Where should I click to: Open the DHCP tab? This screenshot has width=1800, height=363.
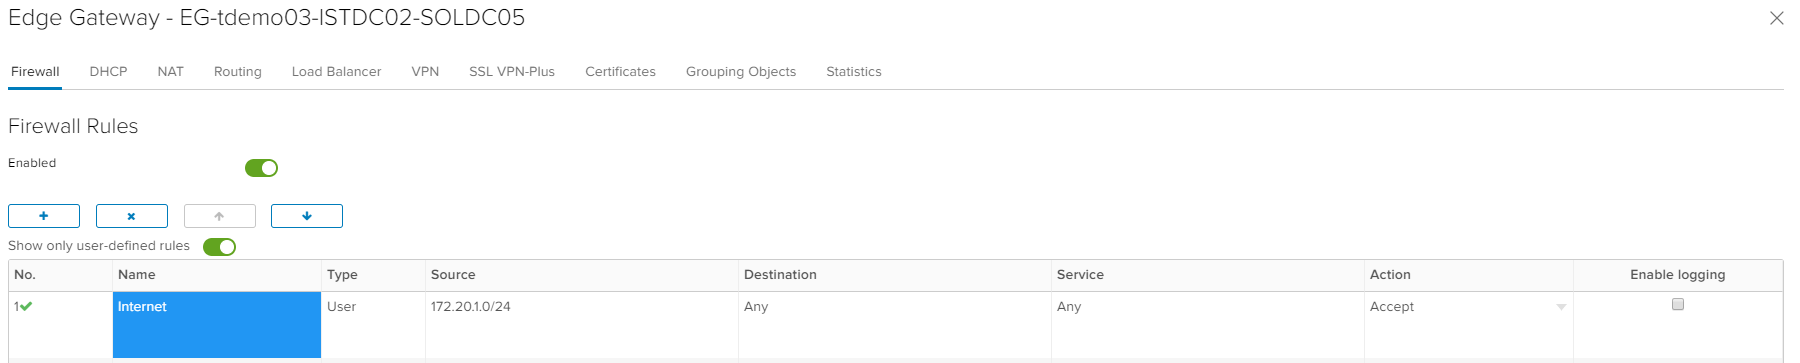click(x=108, y=72)
